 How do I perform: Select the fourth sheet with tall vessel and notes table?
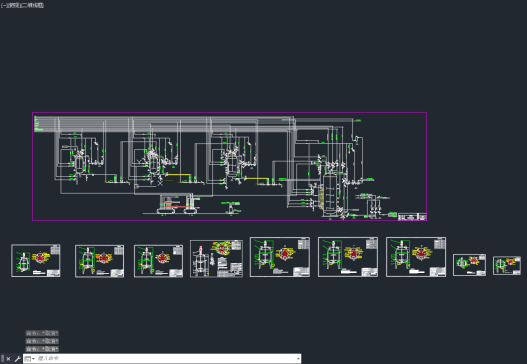click(216, 258)
